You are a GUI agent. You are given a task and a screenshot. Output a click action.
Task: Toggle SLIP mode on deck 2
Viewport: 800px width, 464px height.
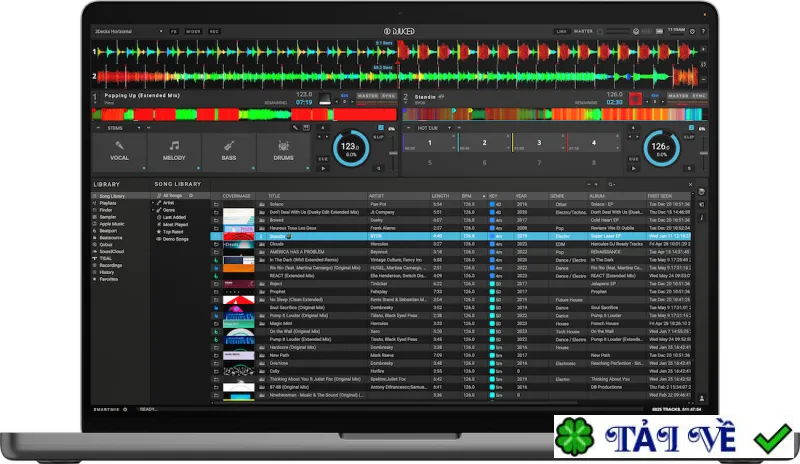[x=689, y=137]
